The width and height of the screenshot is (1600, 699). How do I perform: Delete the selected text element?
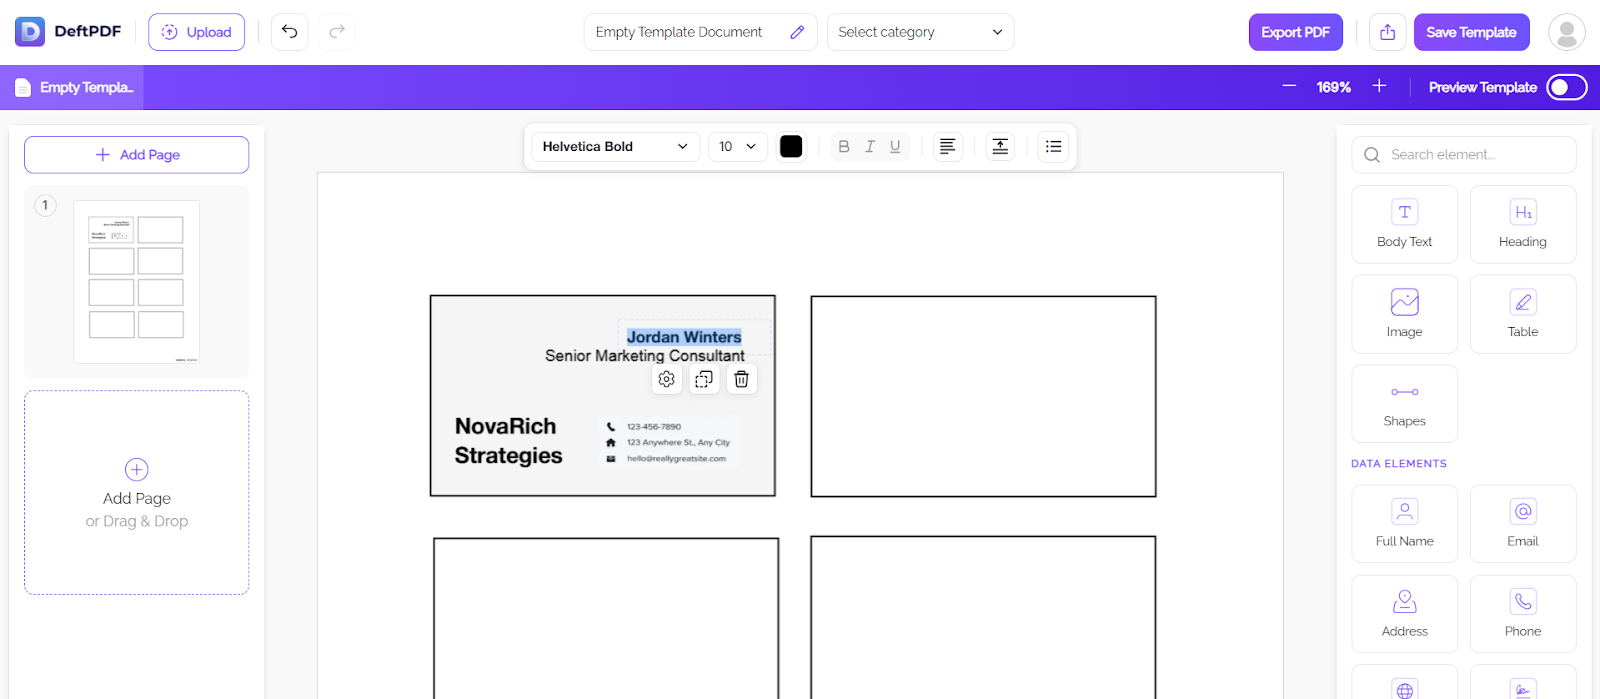coord(741,379)
